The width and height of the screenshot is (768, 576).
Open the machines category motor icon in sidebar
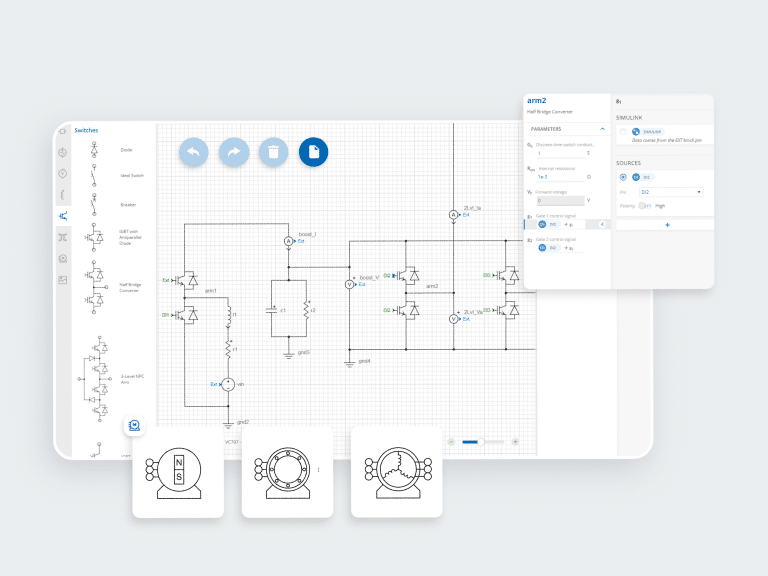[x=63, y=259]
